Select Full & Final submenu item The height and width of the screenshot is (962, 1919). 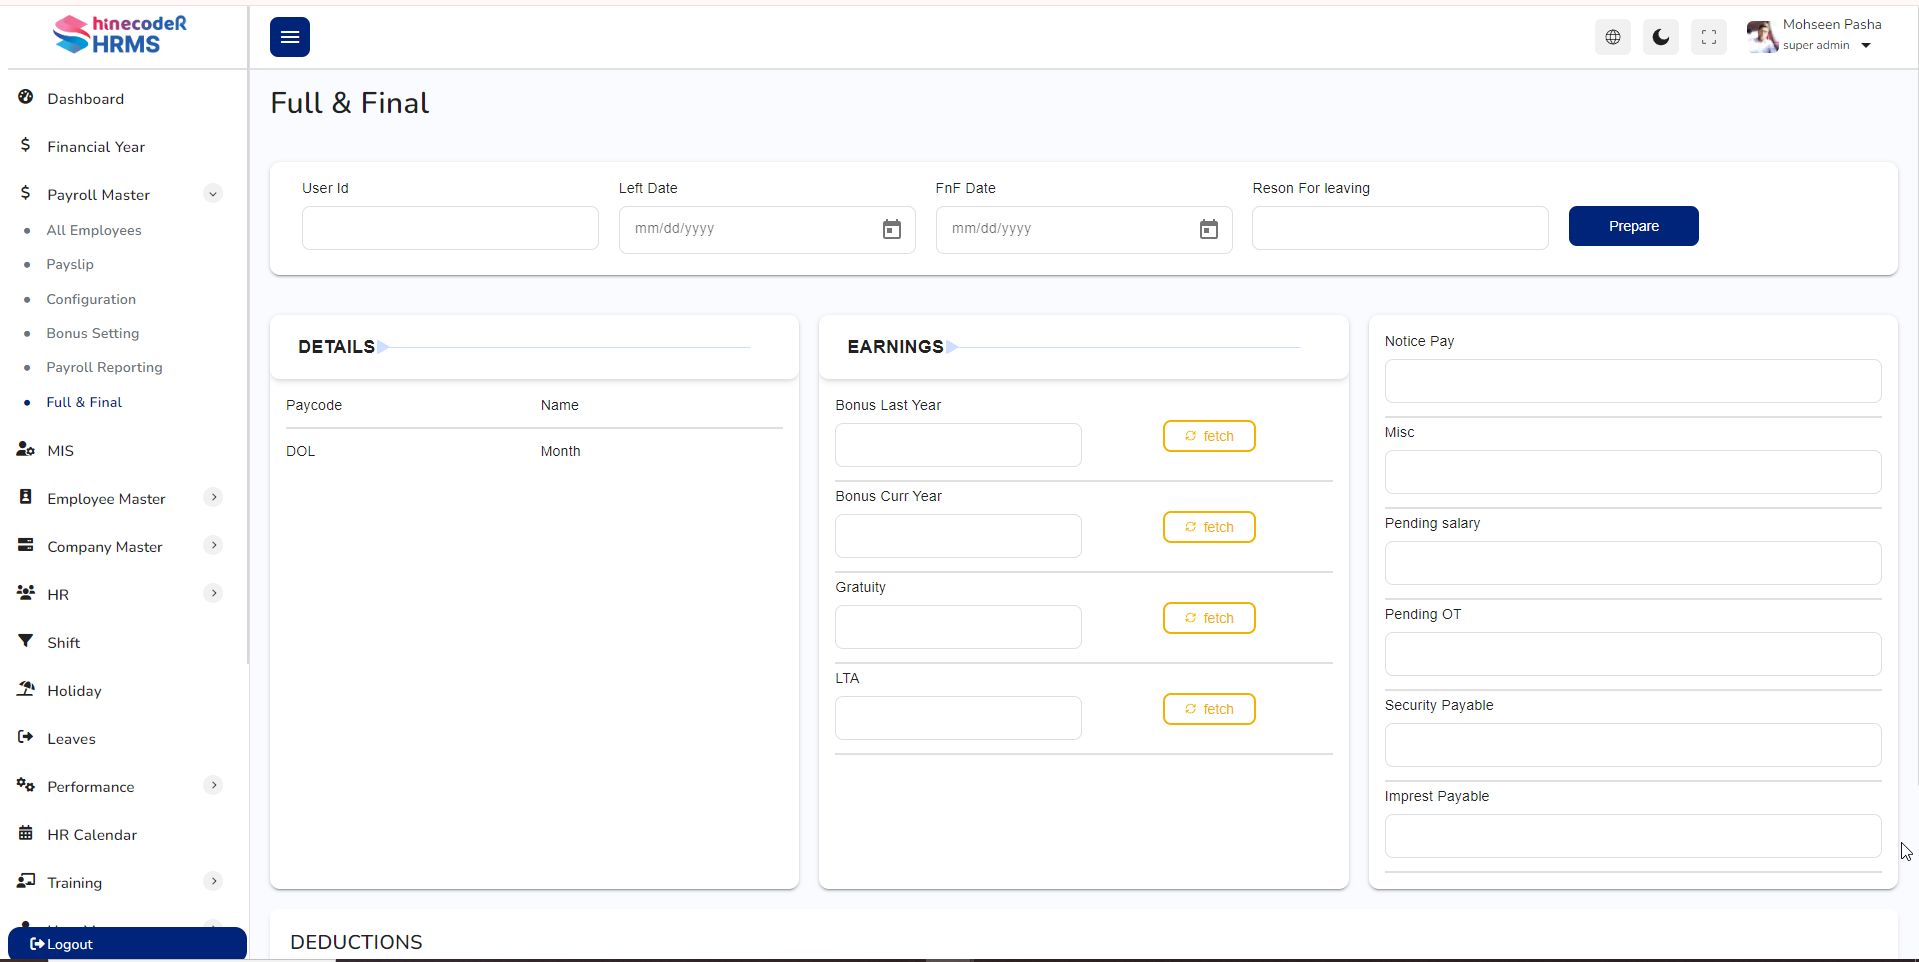pos(84,402)
